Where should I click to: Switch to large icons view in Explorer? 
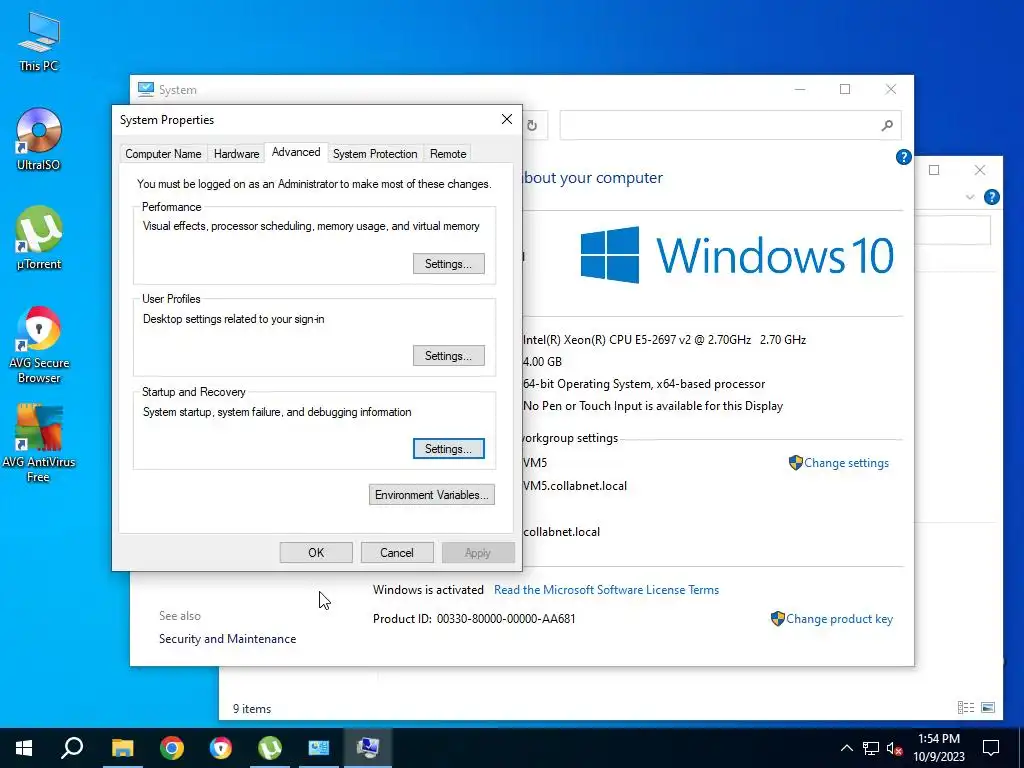click(x=988, y=708)
